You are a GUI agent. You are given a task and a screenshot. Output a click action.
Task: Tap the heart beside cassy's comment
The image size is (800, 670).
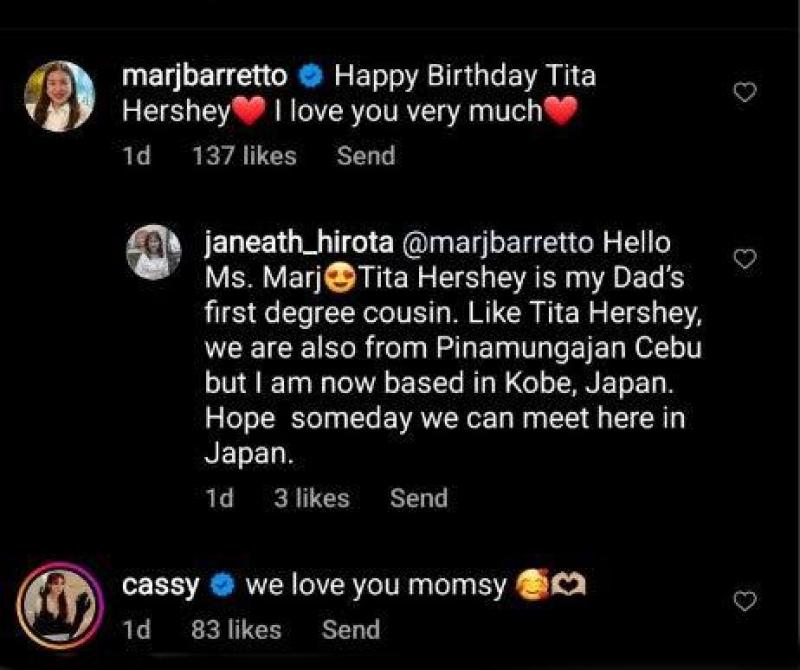tap(745, 601)
